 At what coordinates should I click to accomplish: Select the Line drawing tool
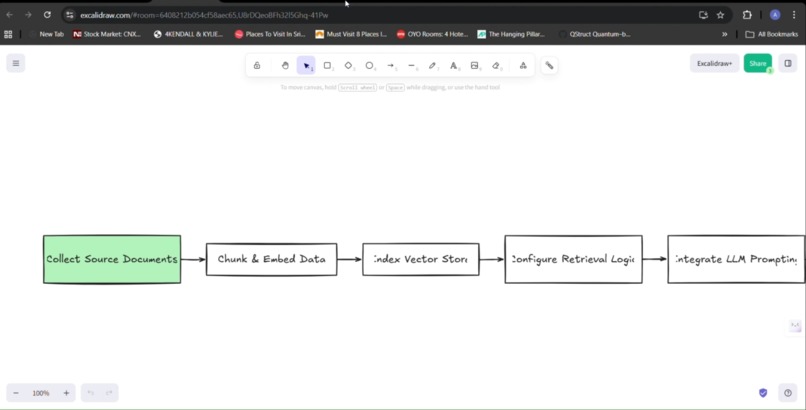(412, 65)
